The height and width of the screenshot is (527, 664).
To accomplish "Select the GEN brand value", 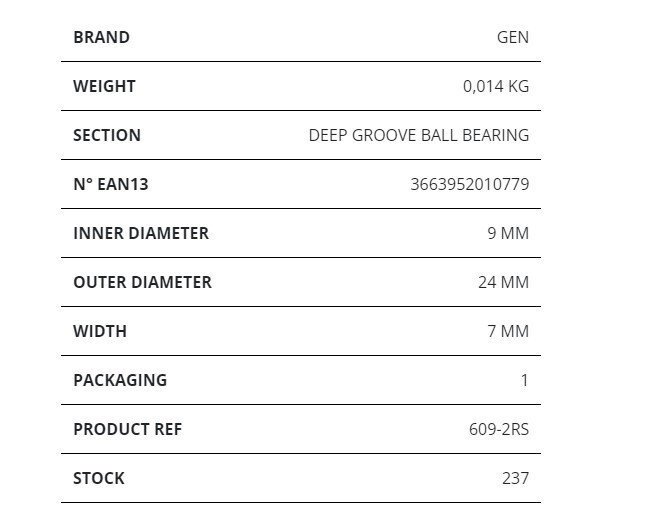I will [x=513, y=37].
